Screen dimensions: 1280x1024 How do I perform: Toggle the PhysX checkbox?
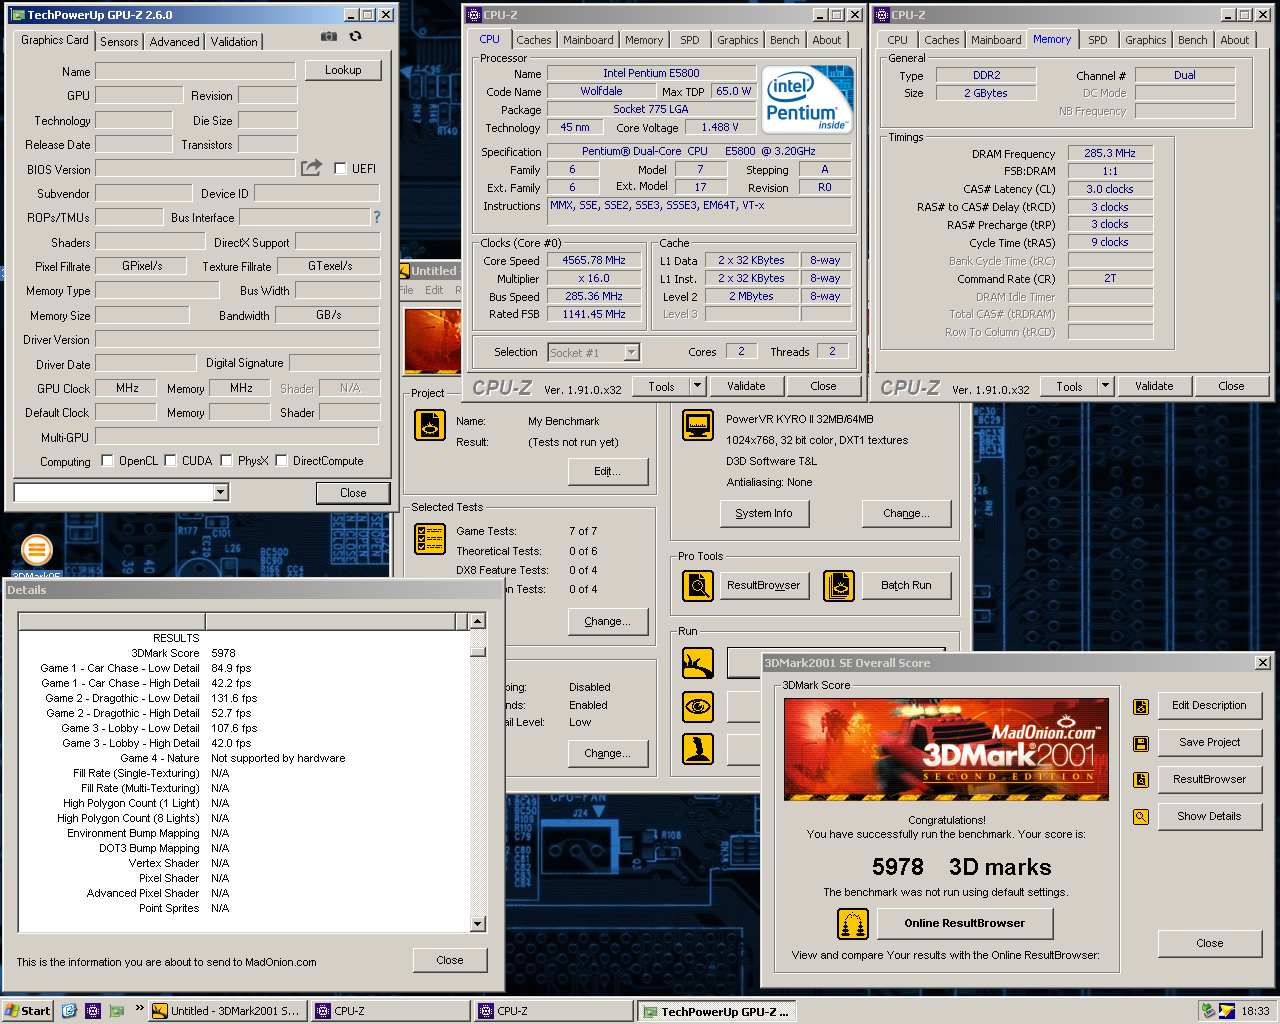tap(227, 460)
